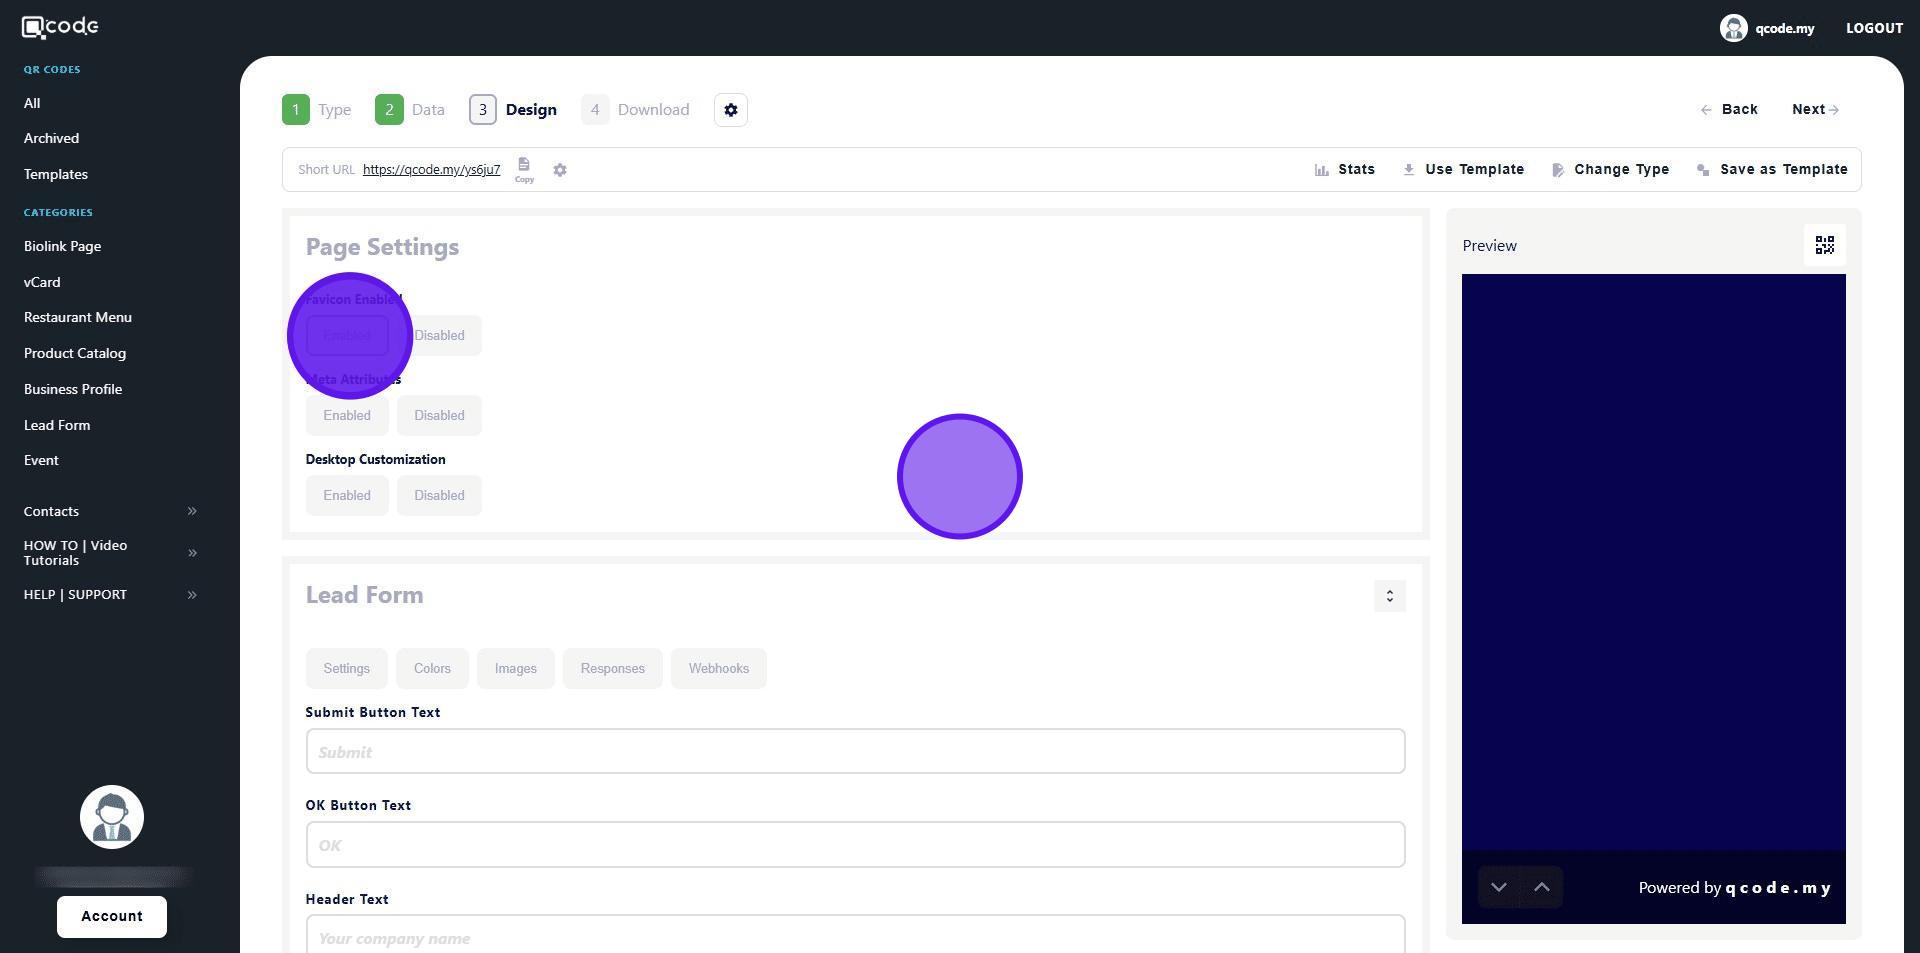Image resolution: width=1920 pixels, height=953 pixels.
Task: Click the Stats chart icon
Action: click(x=1321, y=170)
